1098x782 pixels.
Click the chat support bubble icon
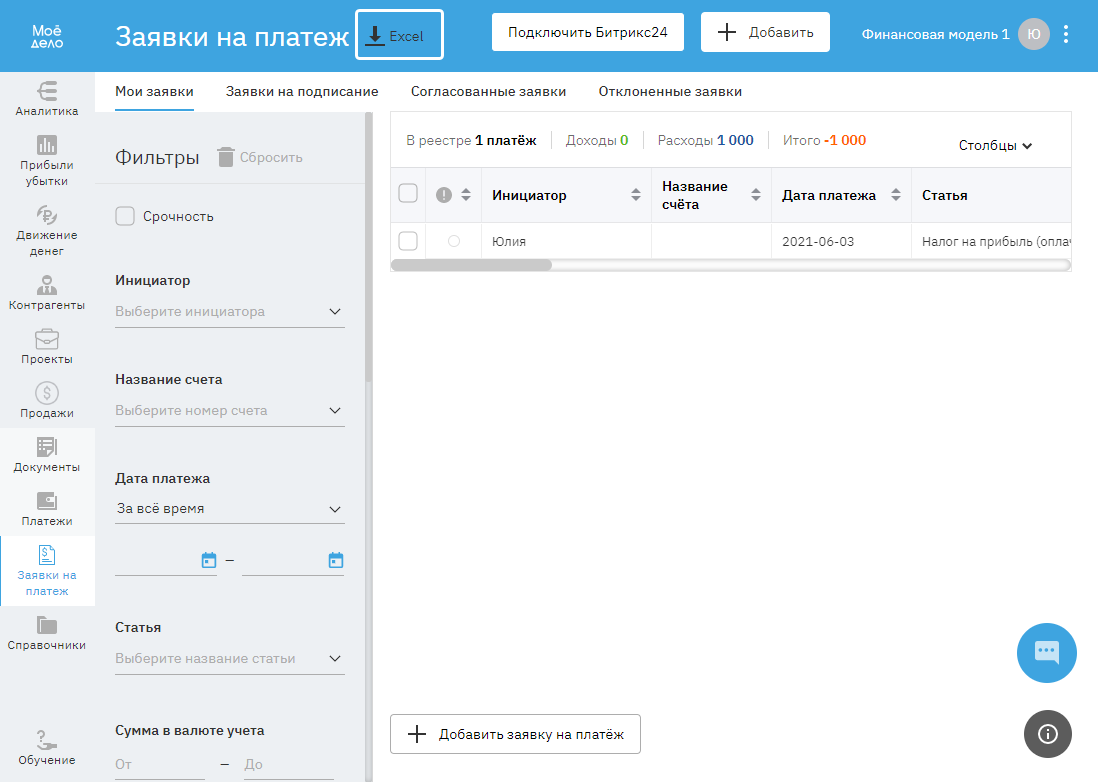[1046, 652]
